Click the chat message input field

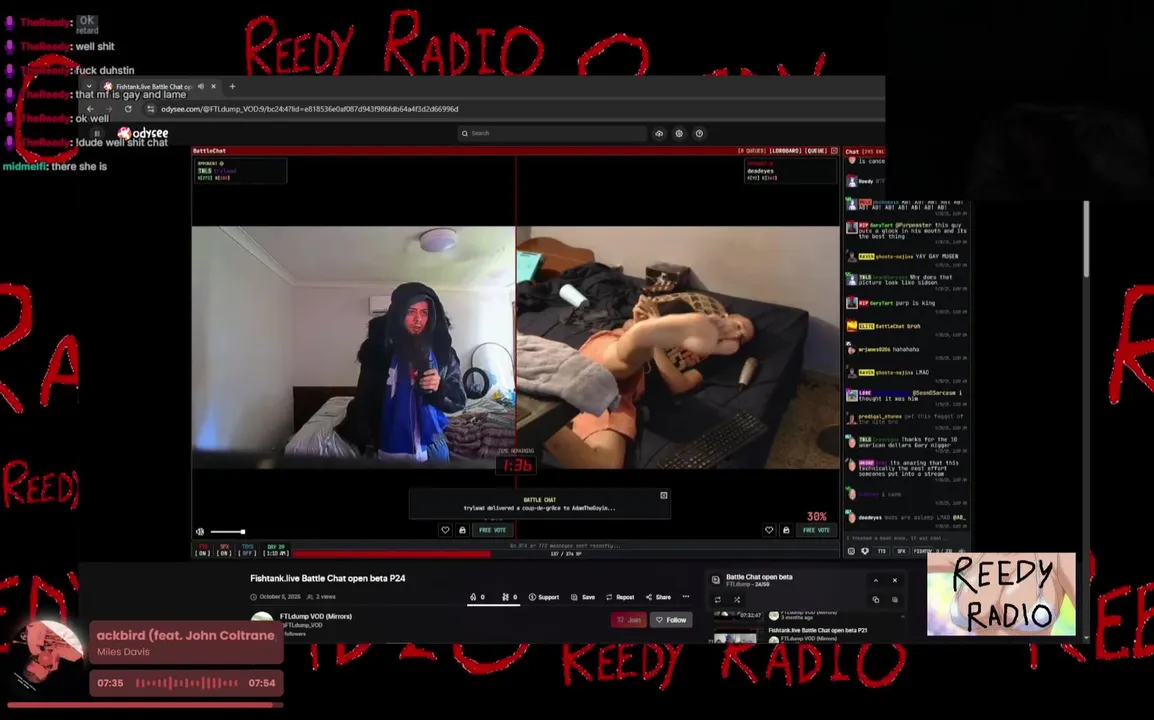point(907,538)
